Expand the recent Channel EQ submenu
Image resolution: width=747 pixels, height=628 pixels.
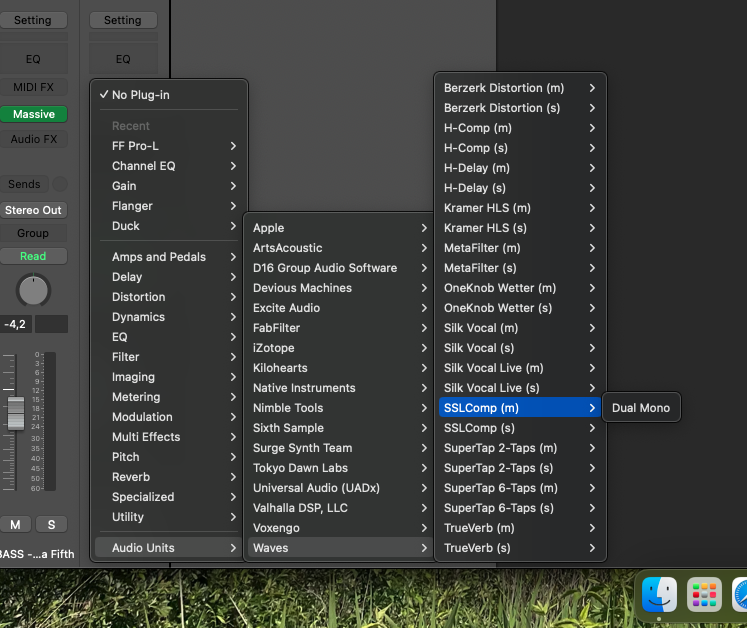tap(169, 166)
